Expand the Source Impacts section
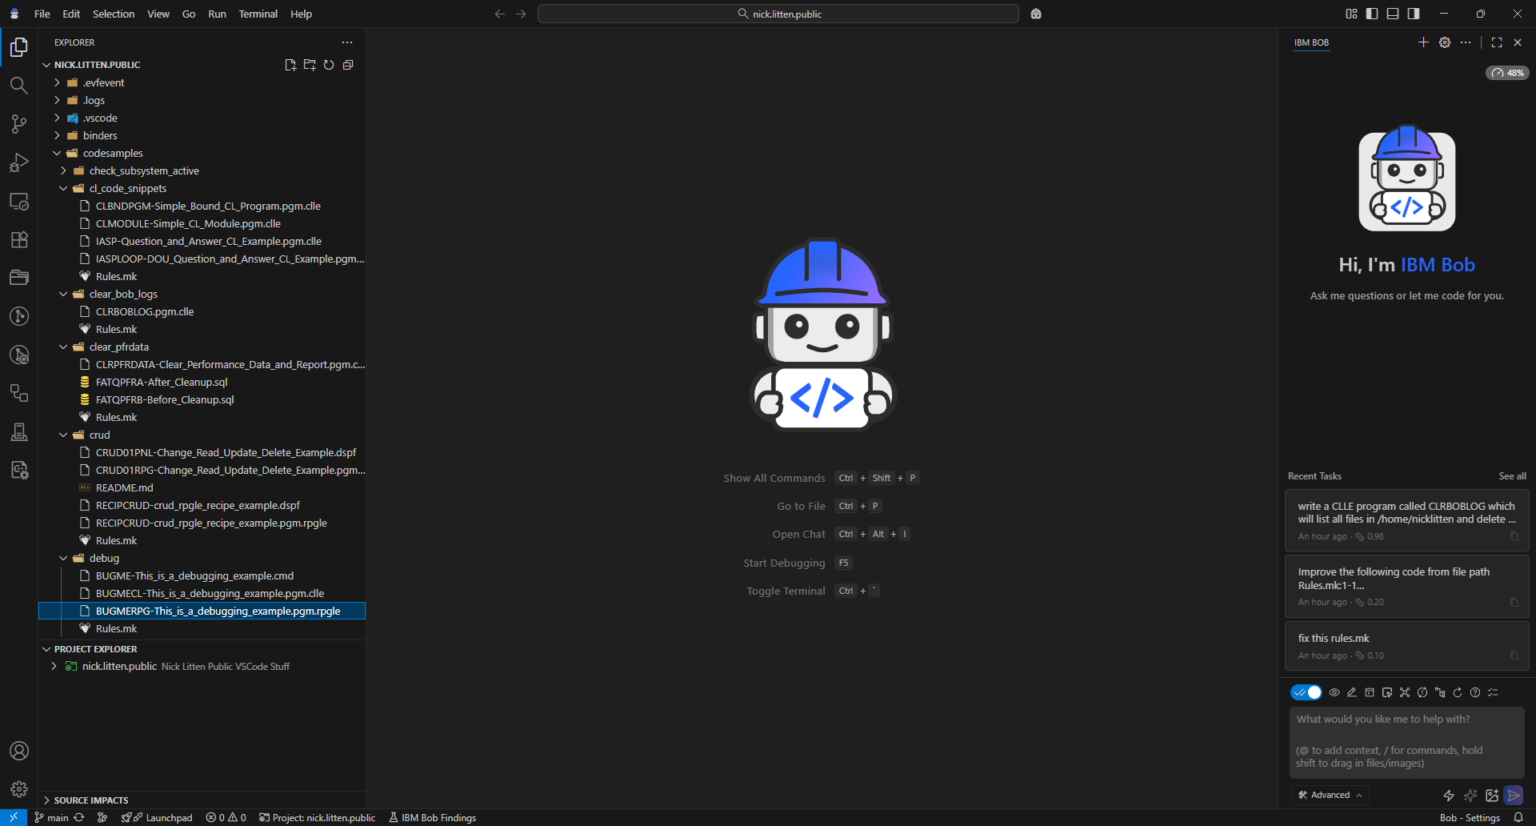This screenshot has height=826, width=1536. pyautogui.click(x=201, y=800)
